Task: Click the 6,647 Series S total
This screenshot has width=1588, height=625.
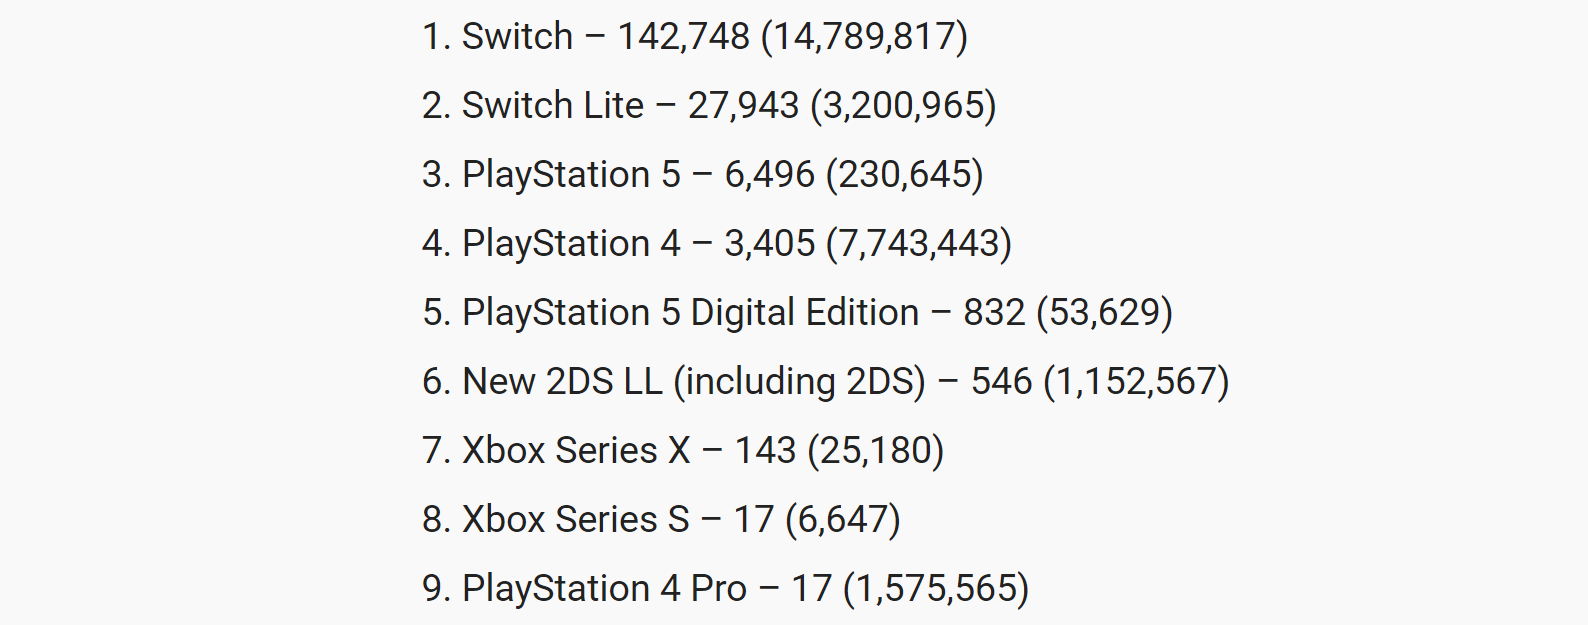Action: pos(843,520)
